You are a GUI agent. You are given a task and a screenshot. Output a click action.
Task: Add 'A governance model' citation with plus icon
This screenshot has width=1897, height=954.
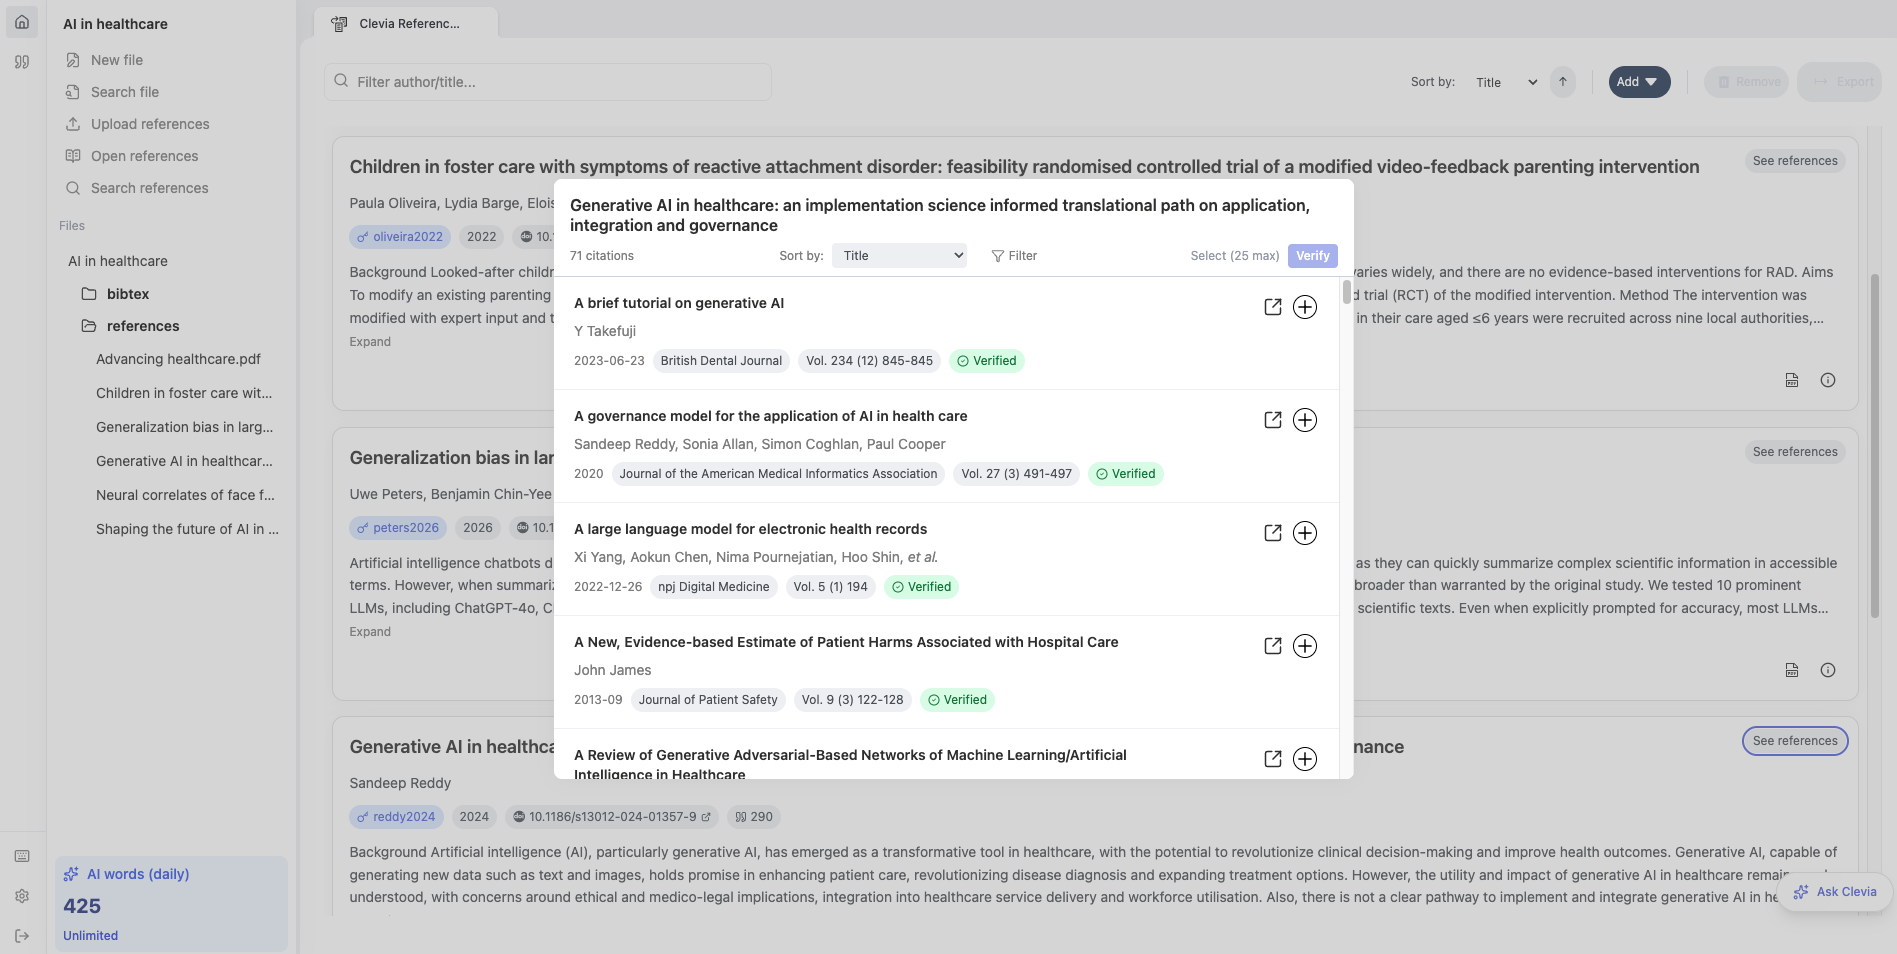[x=1304, y=420]
